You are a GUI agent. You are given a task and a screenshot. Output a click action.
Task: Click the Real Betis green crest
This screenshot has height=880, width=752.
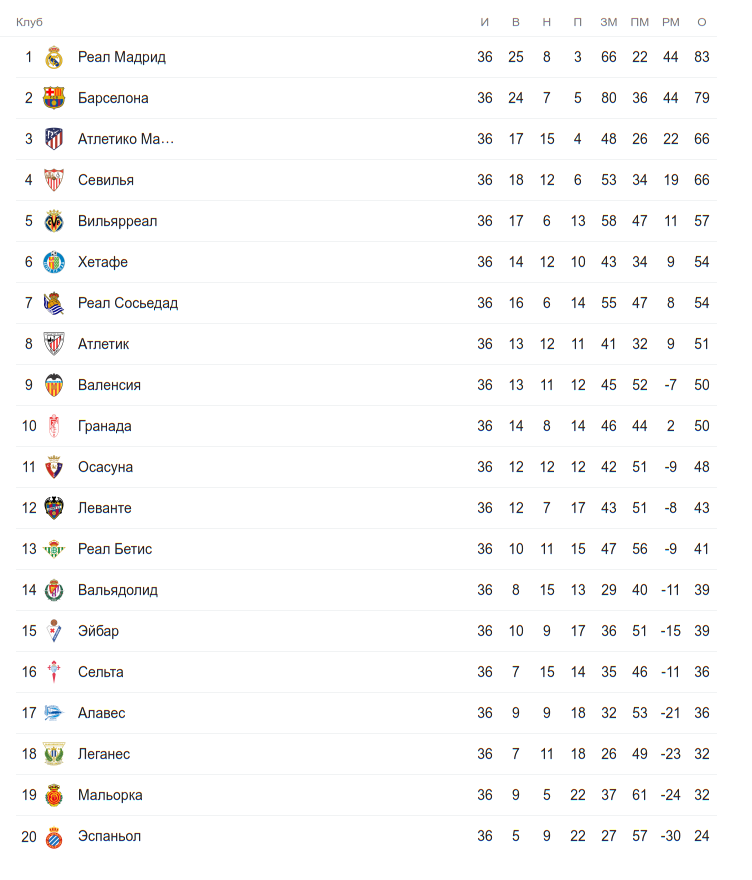click(x=54, y=550)
